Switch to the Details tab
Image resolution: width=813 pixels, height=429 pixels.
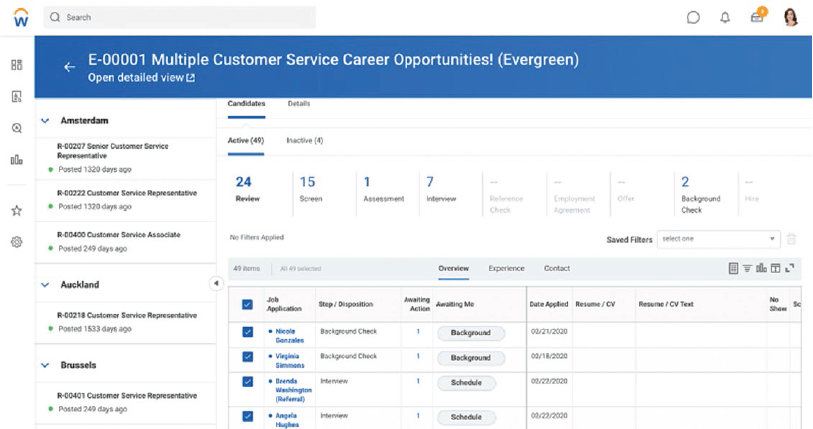click(299, 104)
